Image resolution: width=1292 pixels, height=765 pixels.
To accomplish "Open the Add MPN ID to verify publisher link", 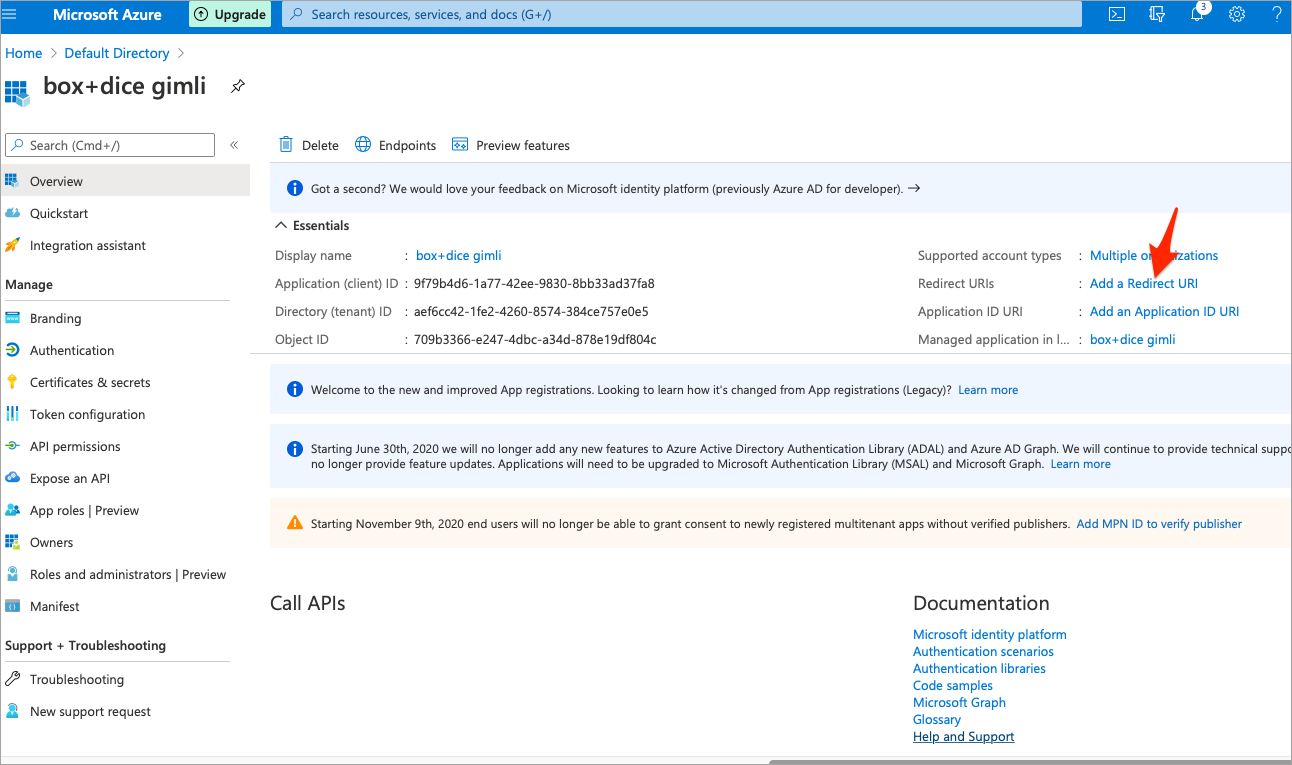I will coord(1159,524).
